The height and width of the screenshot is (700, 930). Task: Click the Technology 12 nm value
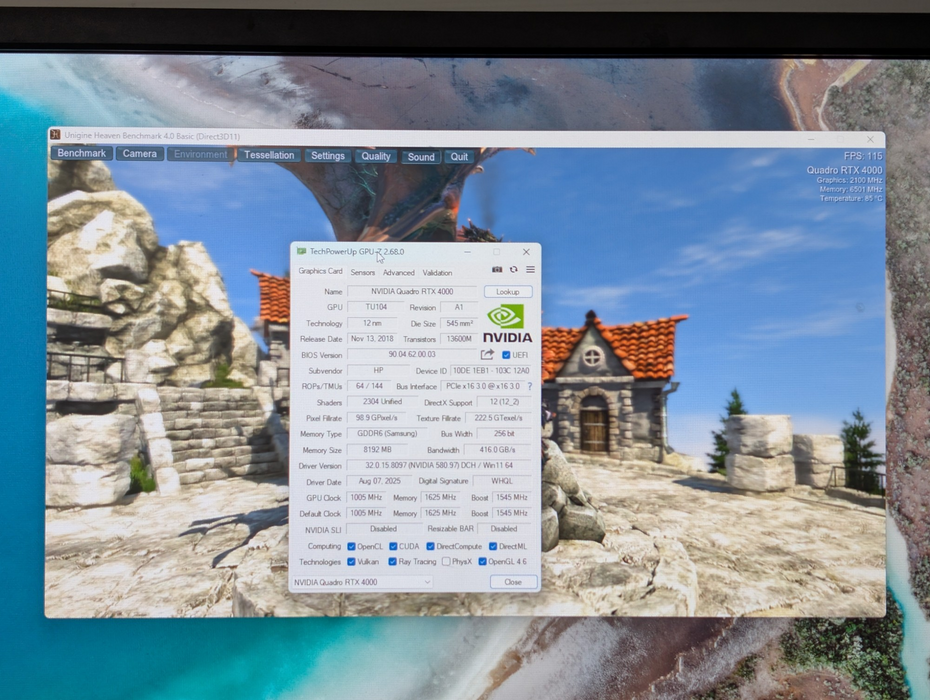(372, 323)
